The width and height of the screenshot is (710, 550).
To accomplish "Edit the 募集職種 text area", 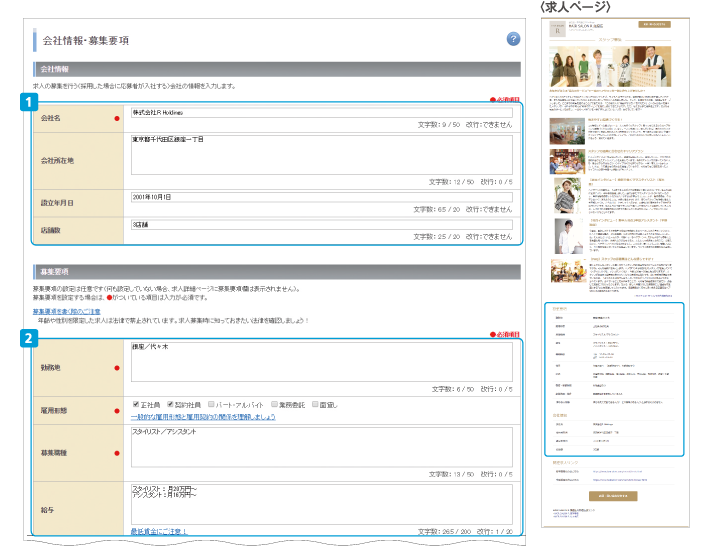I will (320, 446).
